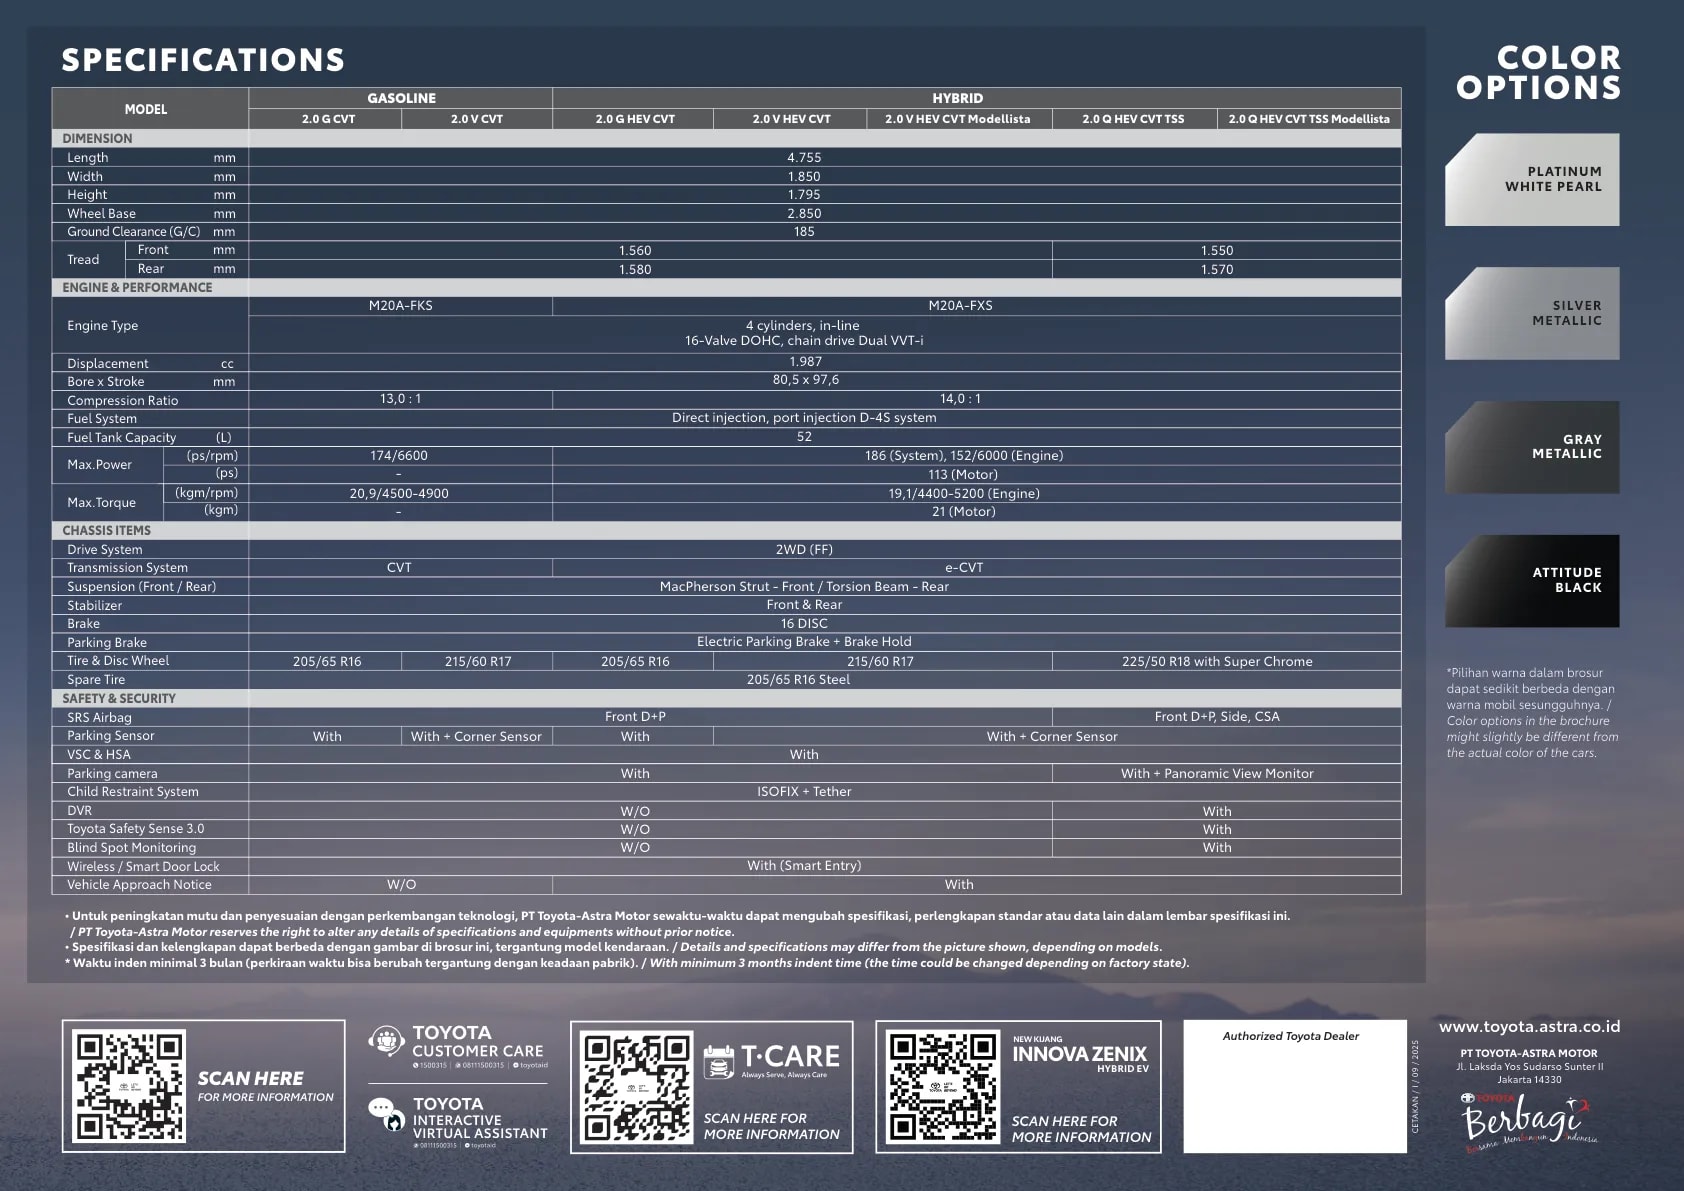The height and width of the screenshot is (1191, 1684).
Task: Select the "2.0 Q HEV CVT TSS" column header
Action: point(1133,119)
